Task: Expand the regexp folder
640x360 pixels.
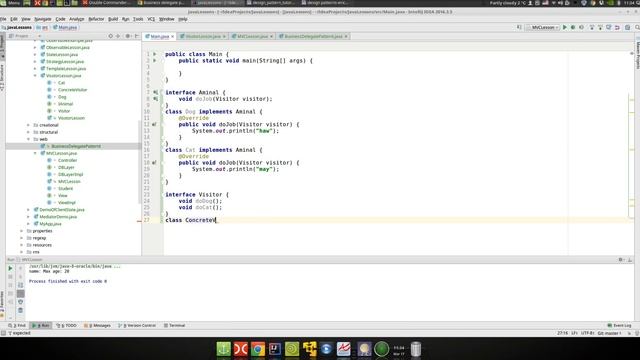Action: (x=22, y=238)
